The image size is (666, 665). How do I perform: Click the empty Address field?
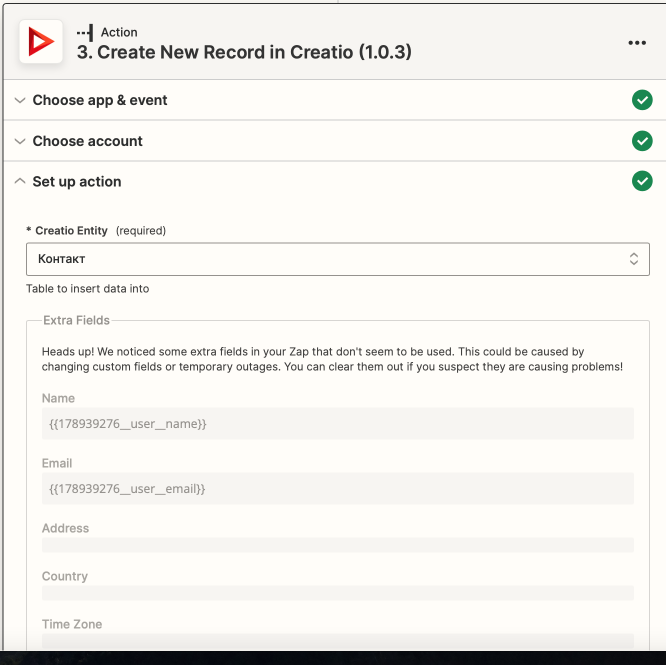[337, 545]
